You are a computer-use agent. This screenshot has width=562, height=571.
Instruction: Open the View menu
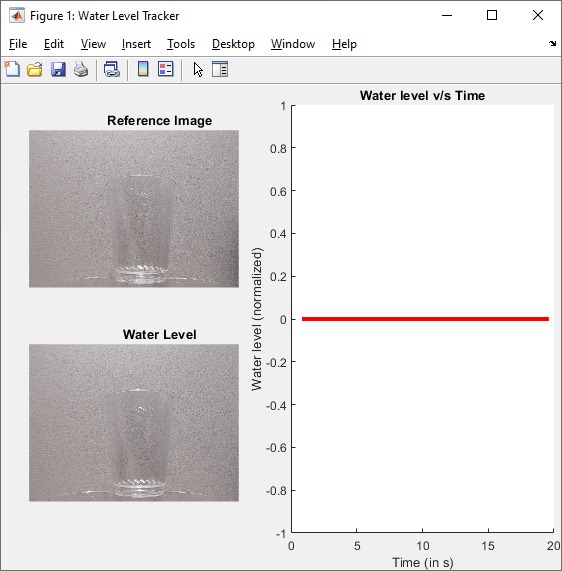click(x=93, y=44)
